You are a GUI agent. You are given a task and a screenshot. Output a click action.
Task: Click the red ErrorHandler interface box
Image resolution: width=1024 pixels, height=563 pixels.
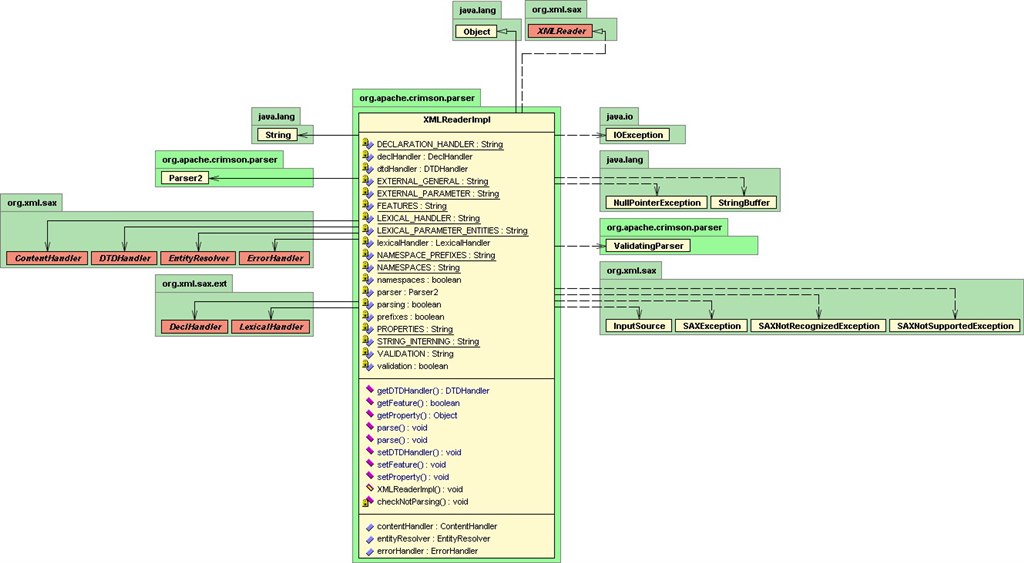pos(275,258)
